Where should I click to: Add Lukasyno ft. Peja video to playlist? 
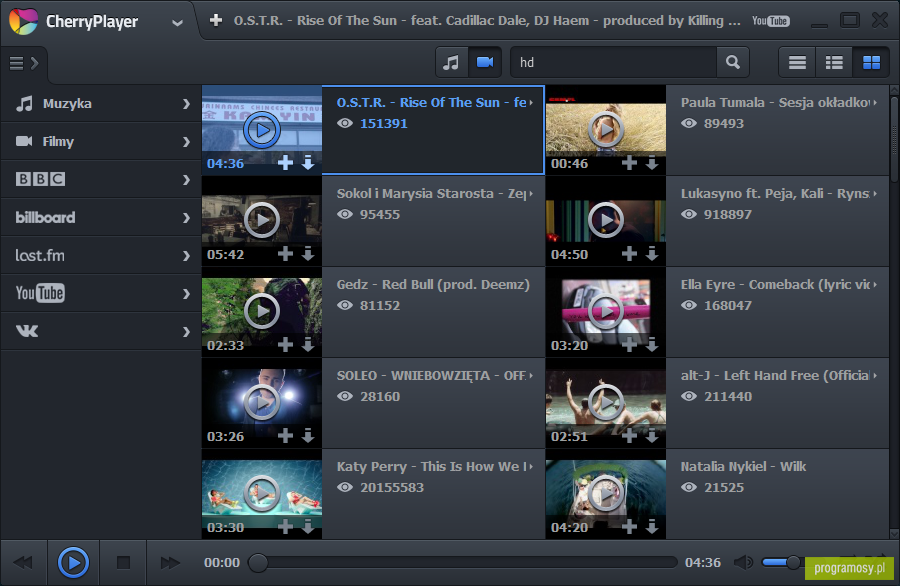click(630, 254)
